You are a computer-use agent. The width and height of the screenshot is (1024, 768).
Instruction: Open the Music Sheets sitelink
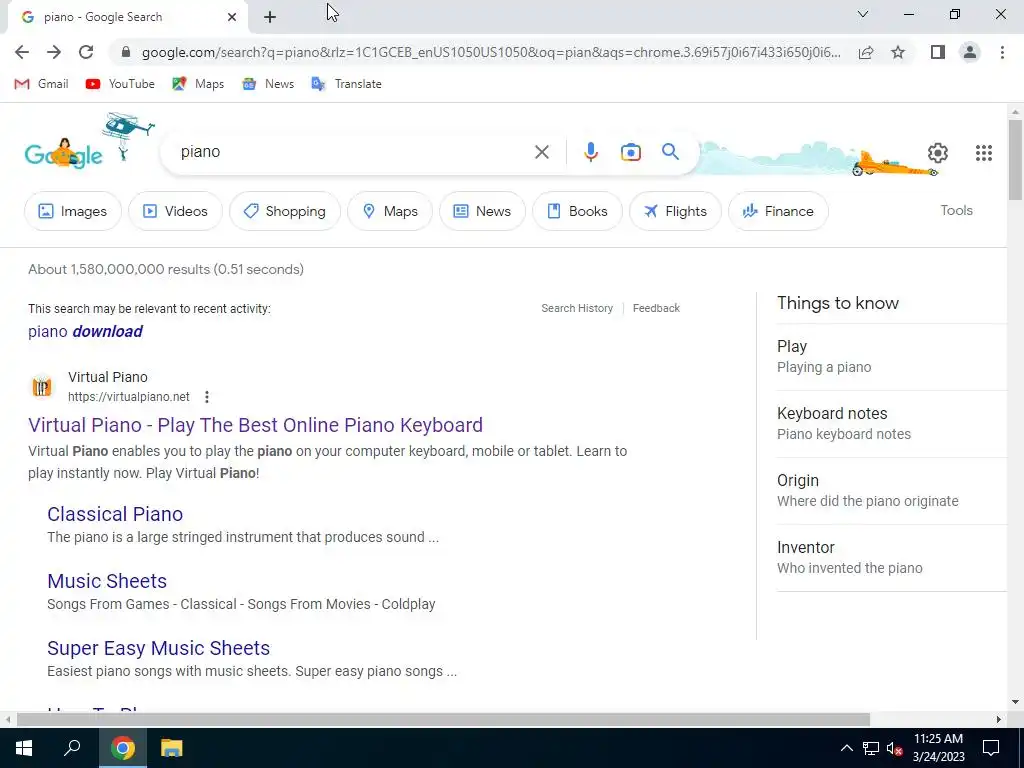coord(107,581)
